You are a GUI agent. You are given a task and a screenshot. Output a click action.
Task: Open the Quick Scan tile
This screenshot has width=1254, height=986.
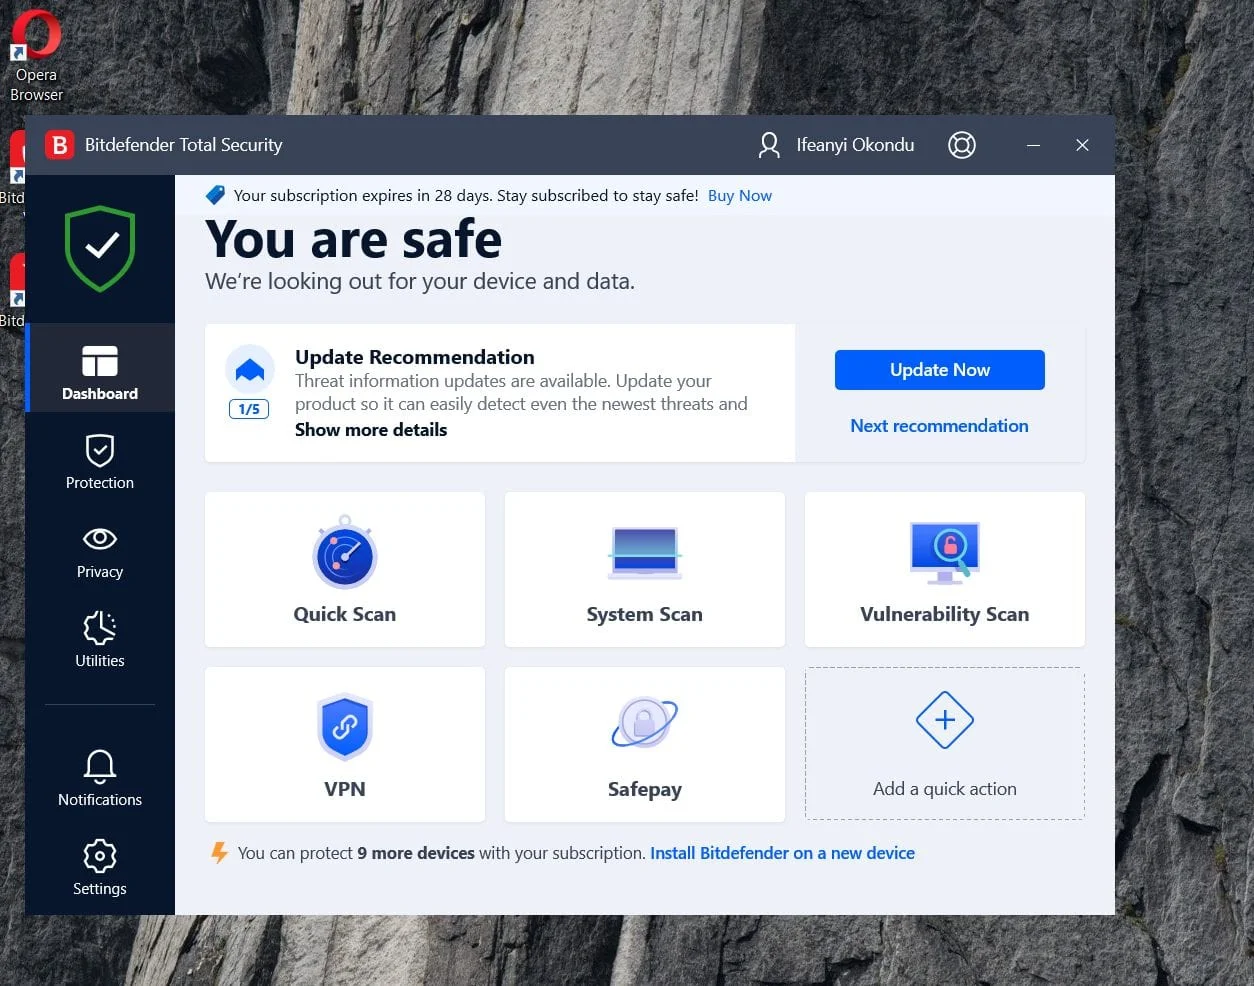click(x=344, y=569)
